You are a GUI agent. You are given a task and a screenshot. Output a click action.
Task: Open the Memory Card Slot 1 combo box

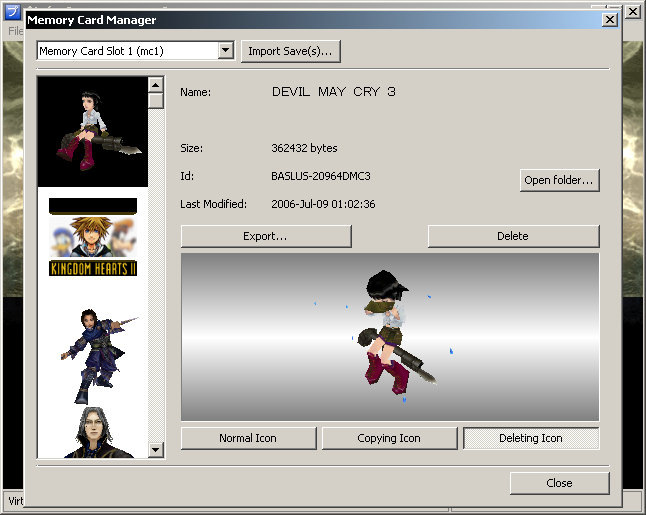pos(126,51)
